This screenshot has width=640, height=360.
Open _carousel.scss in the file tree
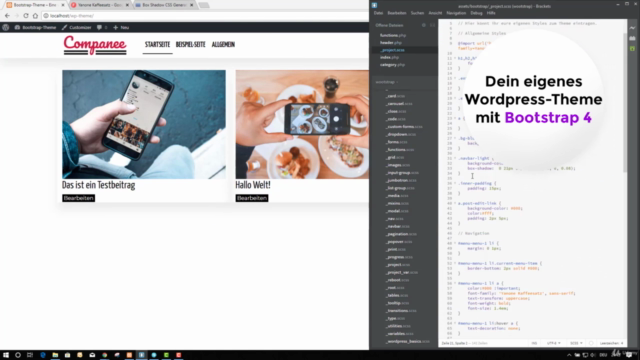pyautogui.click(x=399, y=104)
